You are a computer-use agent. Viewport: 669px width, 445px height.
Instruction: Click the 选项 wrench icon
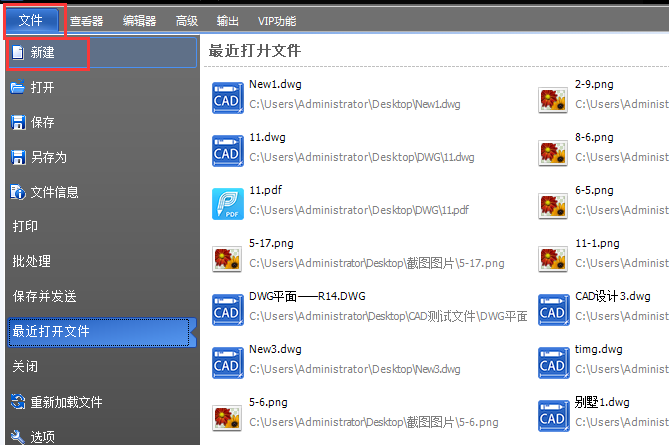coord(18,436)
